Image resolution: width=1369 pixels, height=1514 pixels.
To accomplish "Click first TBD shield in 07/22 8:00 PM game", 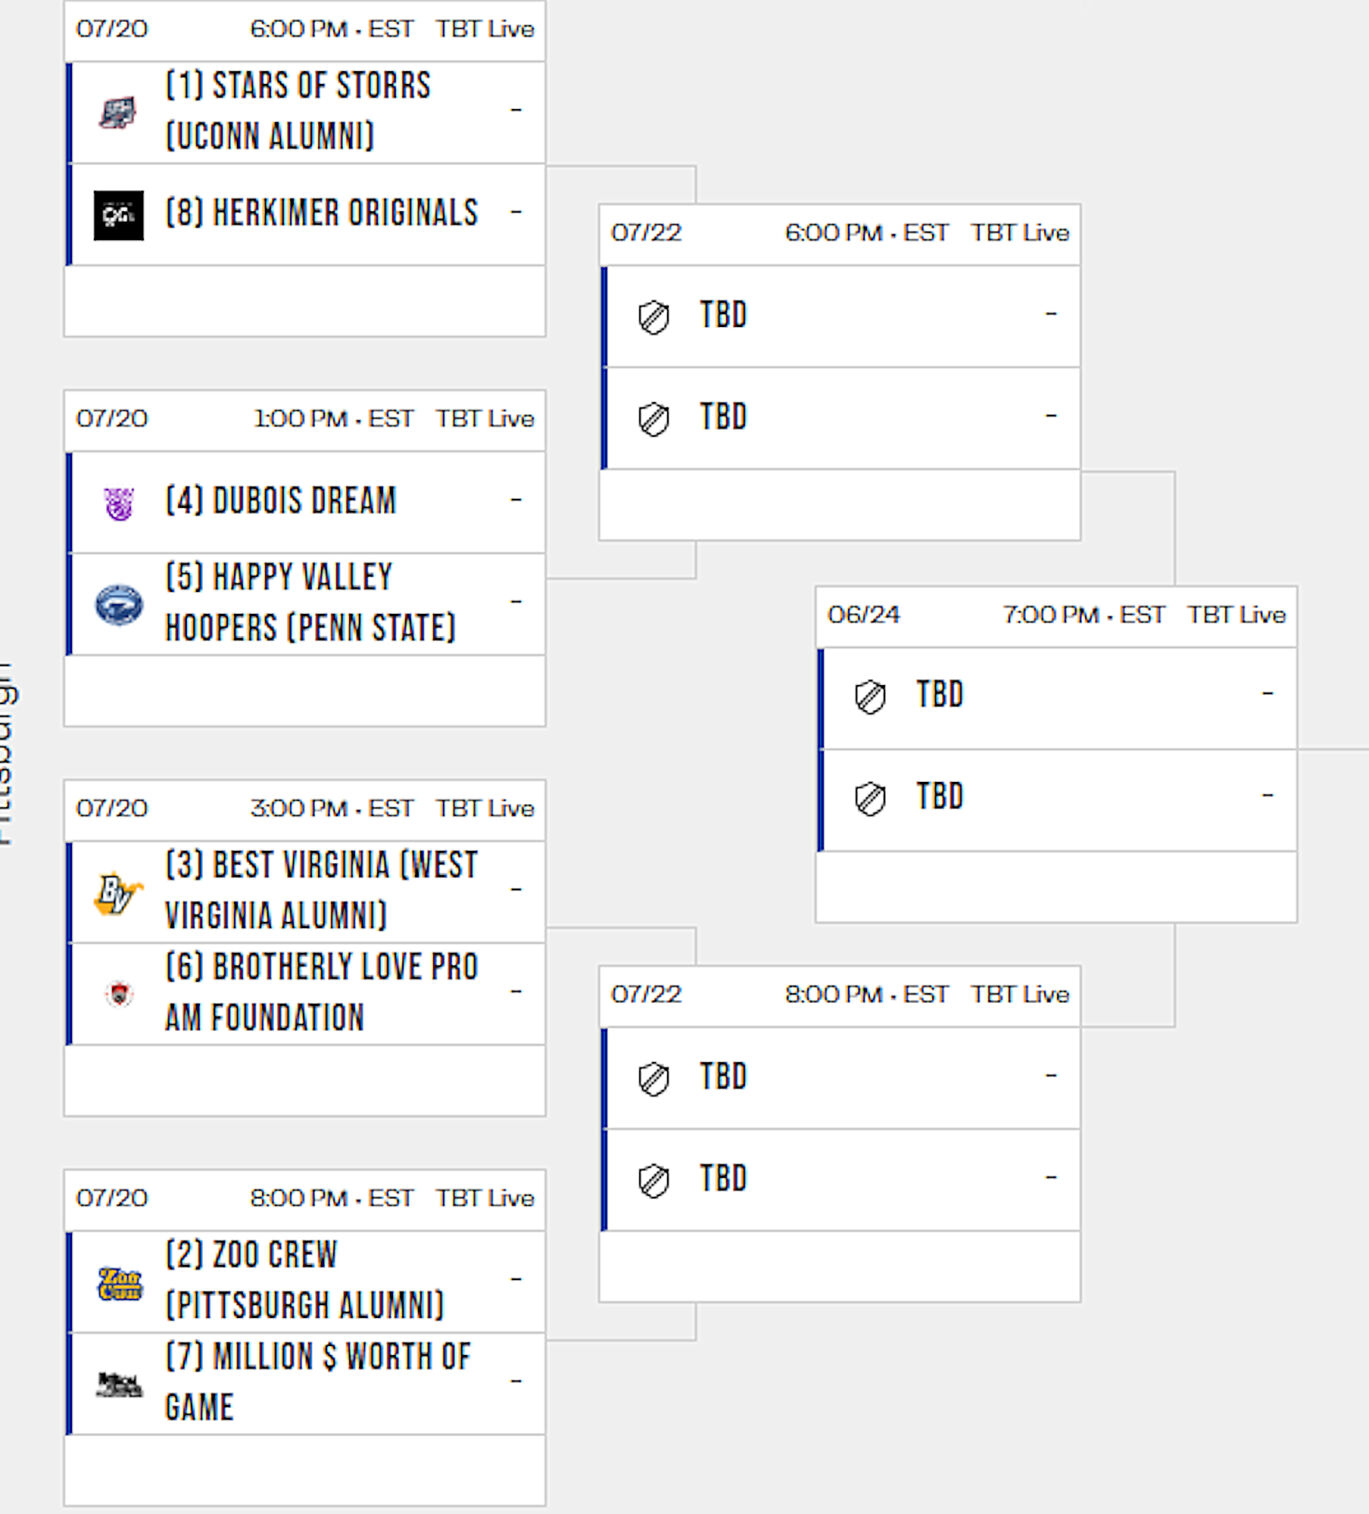I will tap(654, 1079).
